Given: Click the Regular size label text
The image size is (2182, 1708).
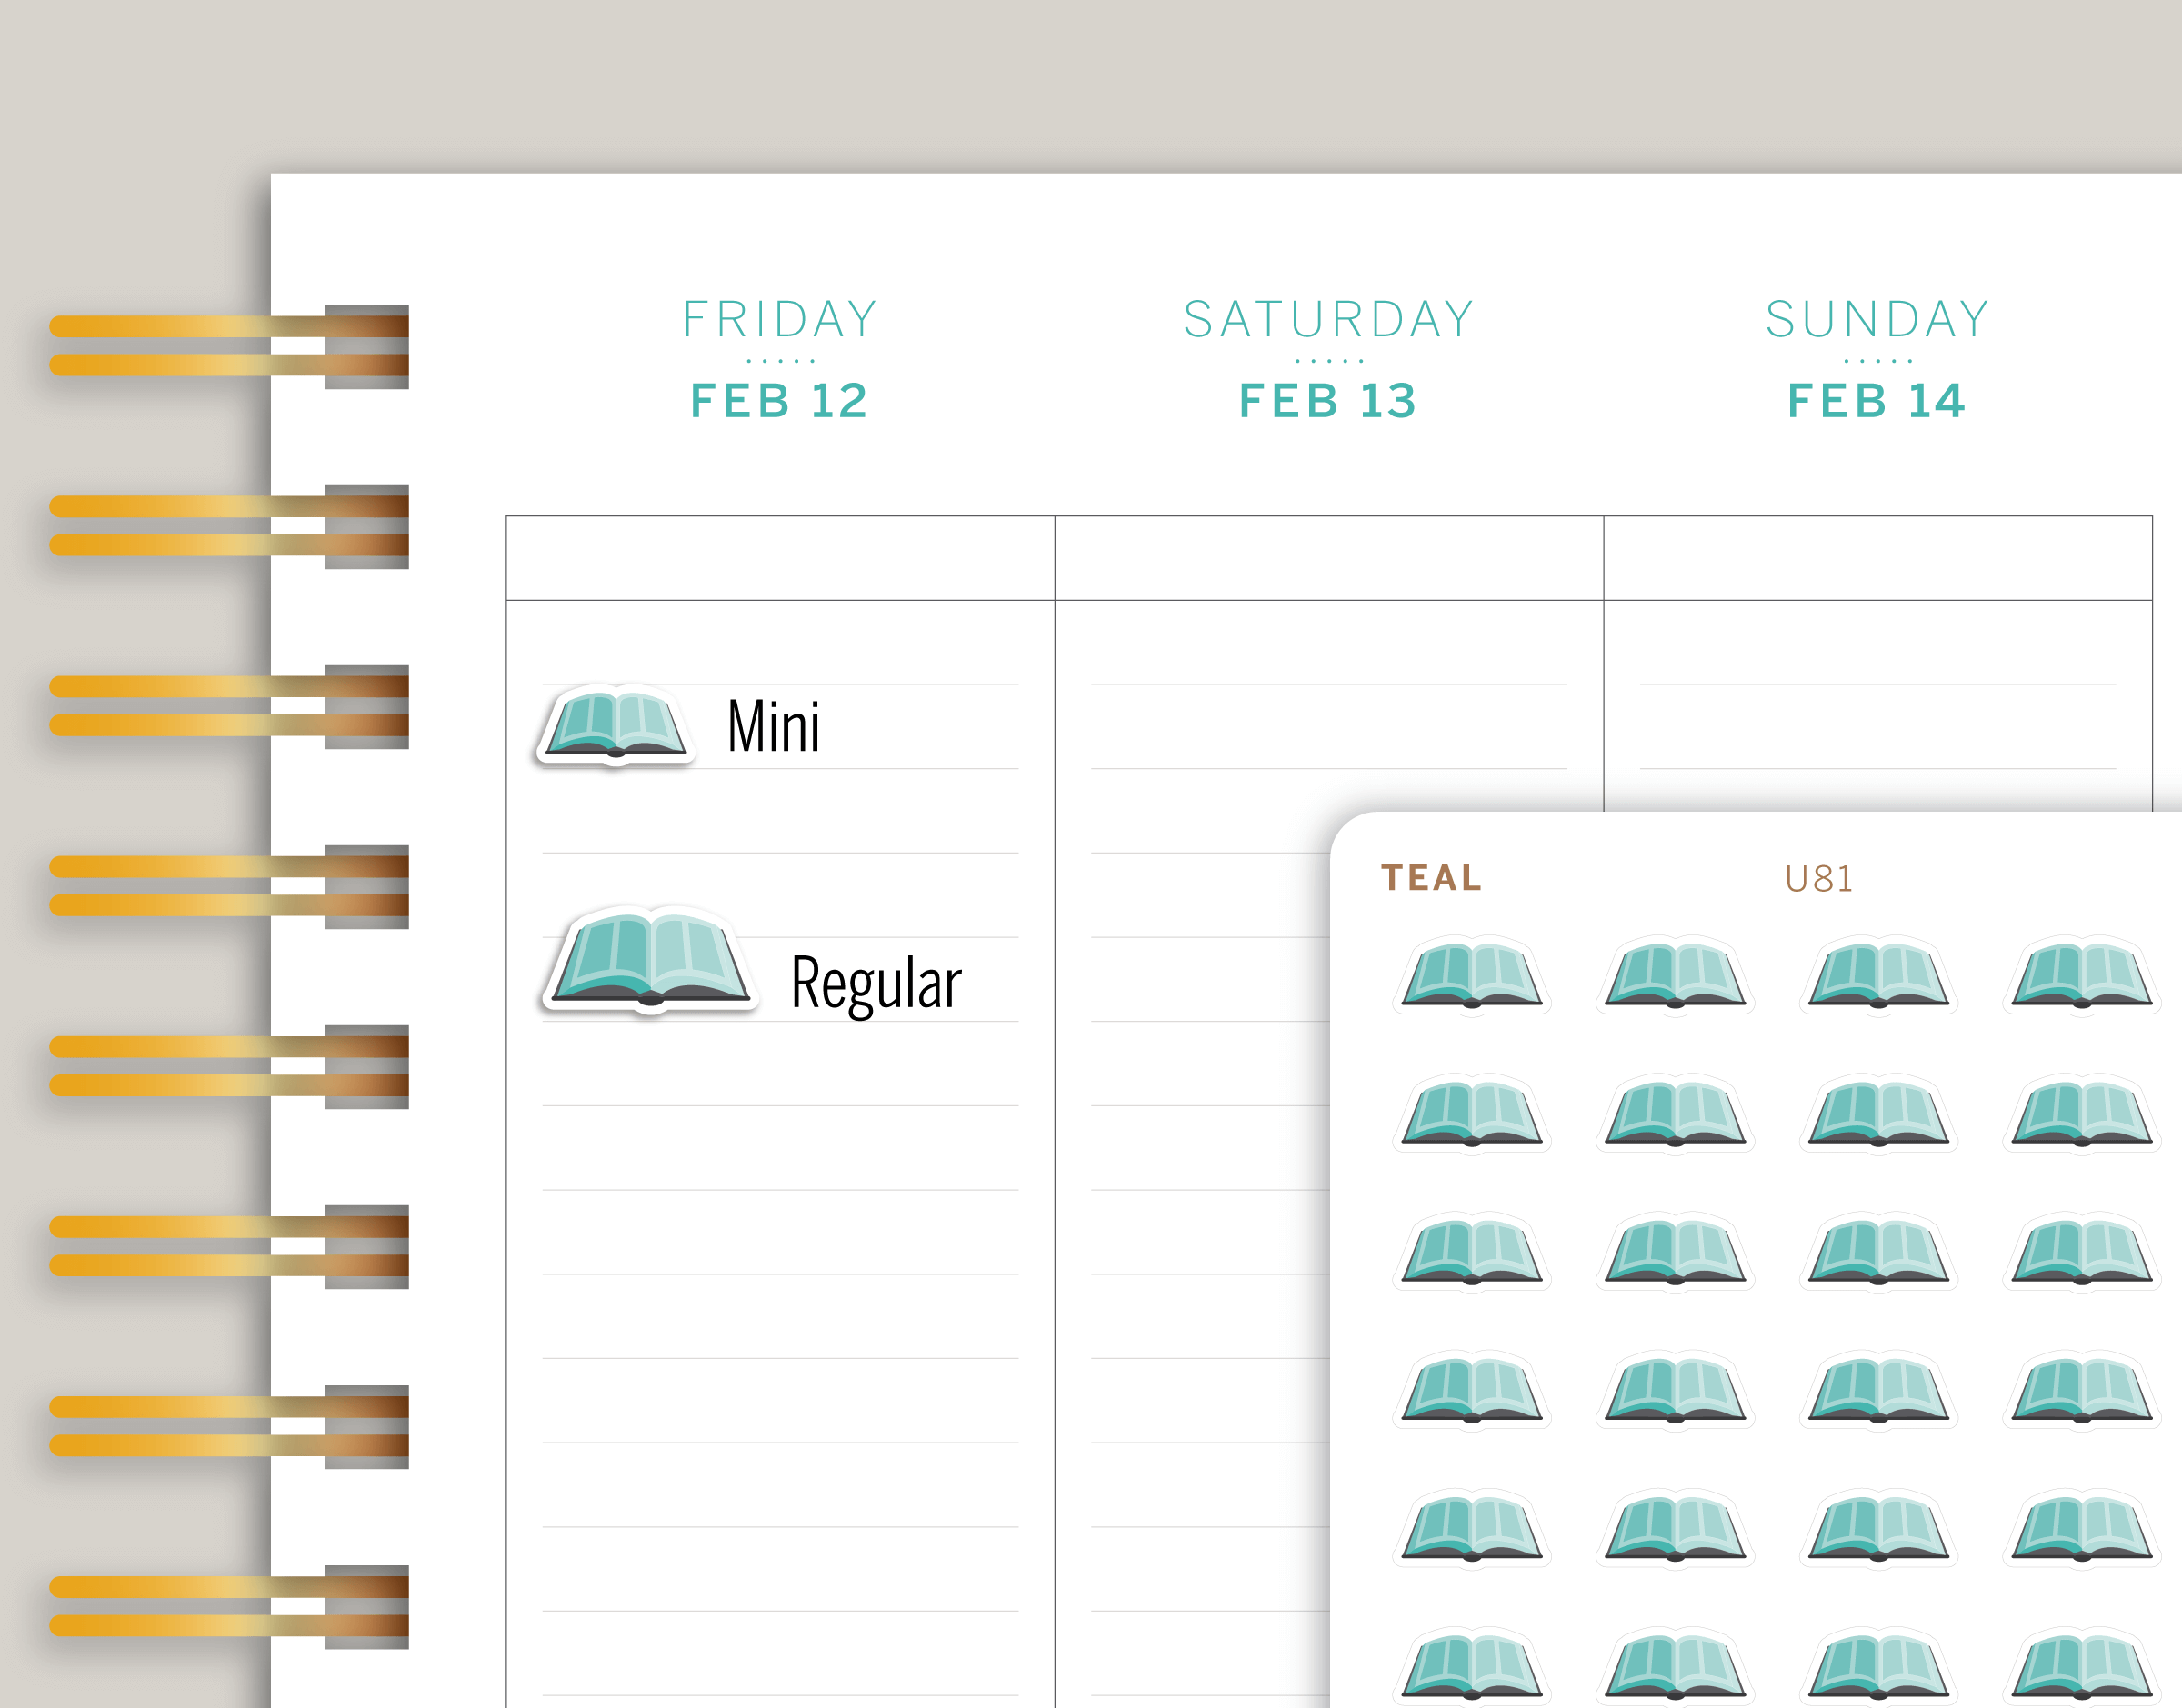Looking at the screenshot, I should (876, 984).
